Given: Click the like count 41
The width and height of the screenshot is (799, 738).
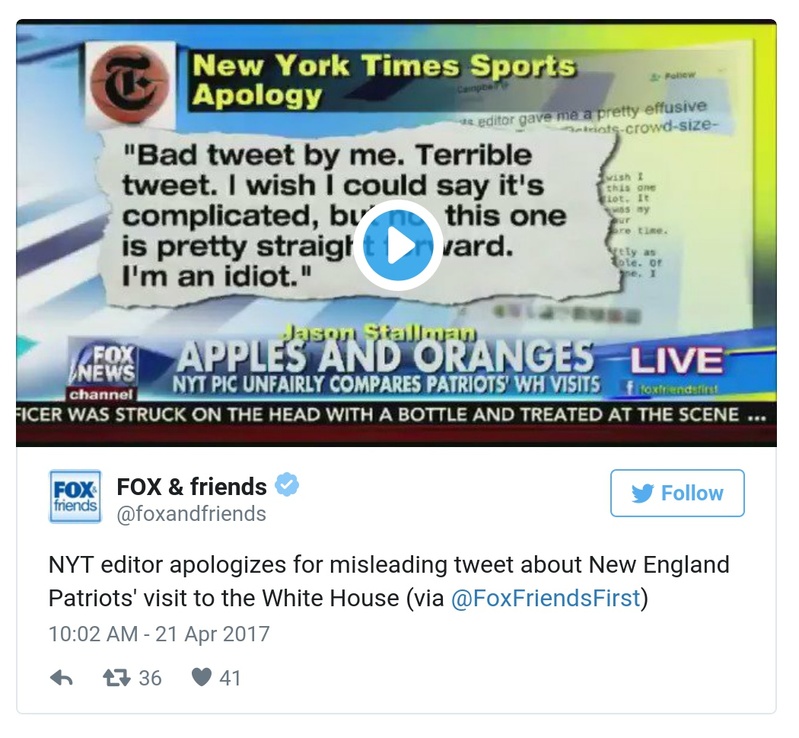Looking at the screenshot, I should [x=230, y=678].
